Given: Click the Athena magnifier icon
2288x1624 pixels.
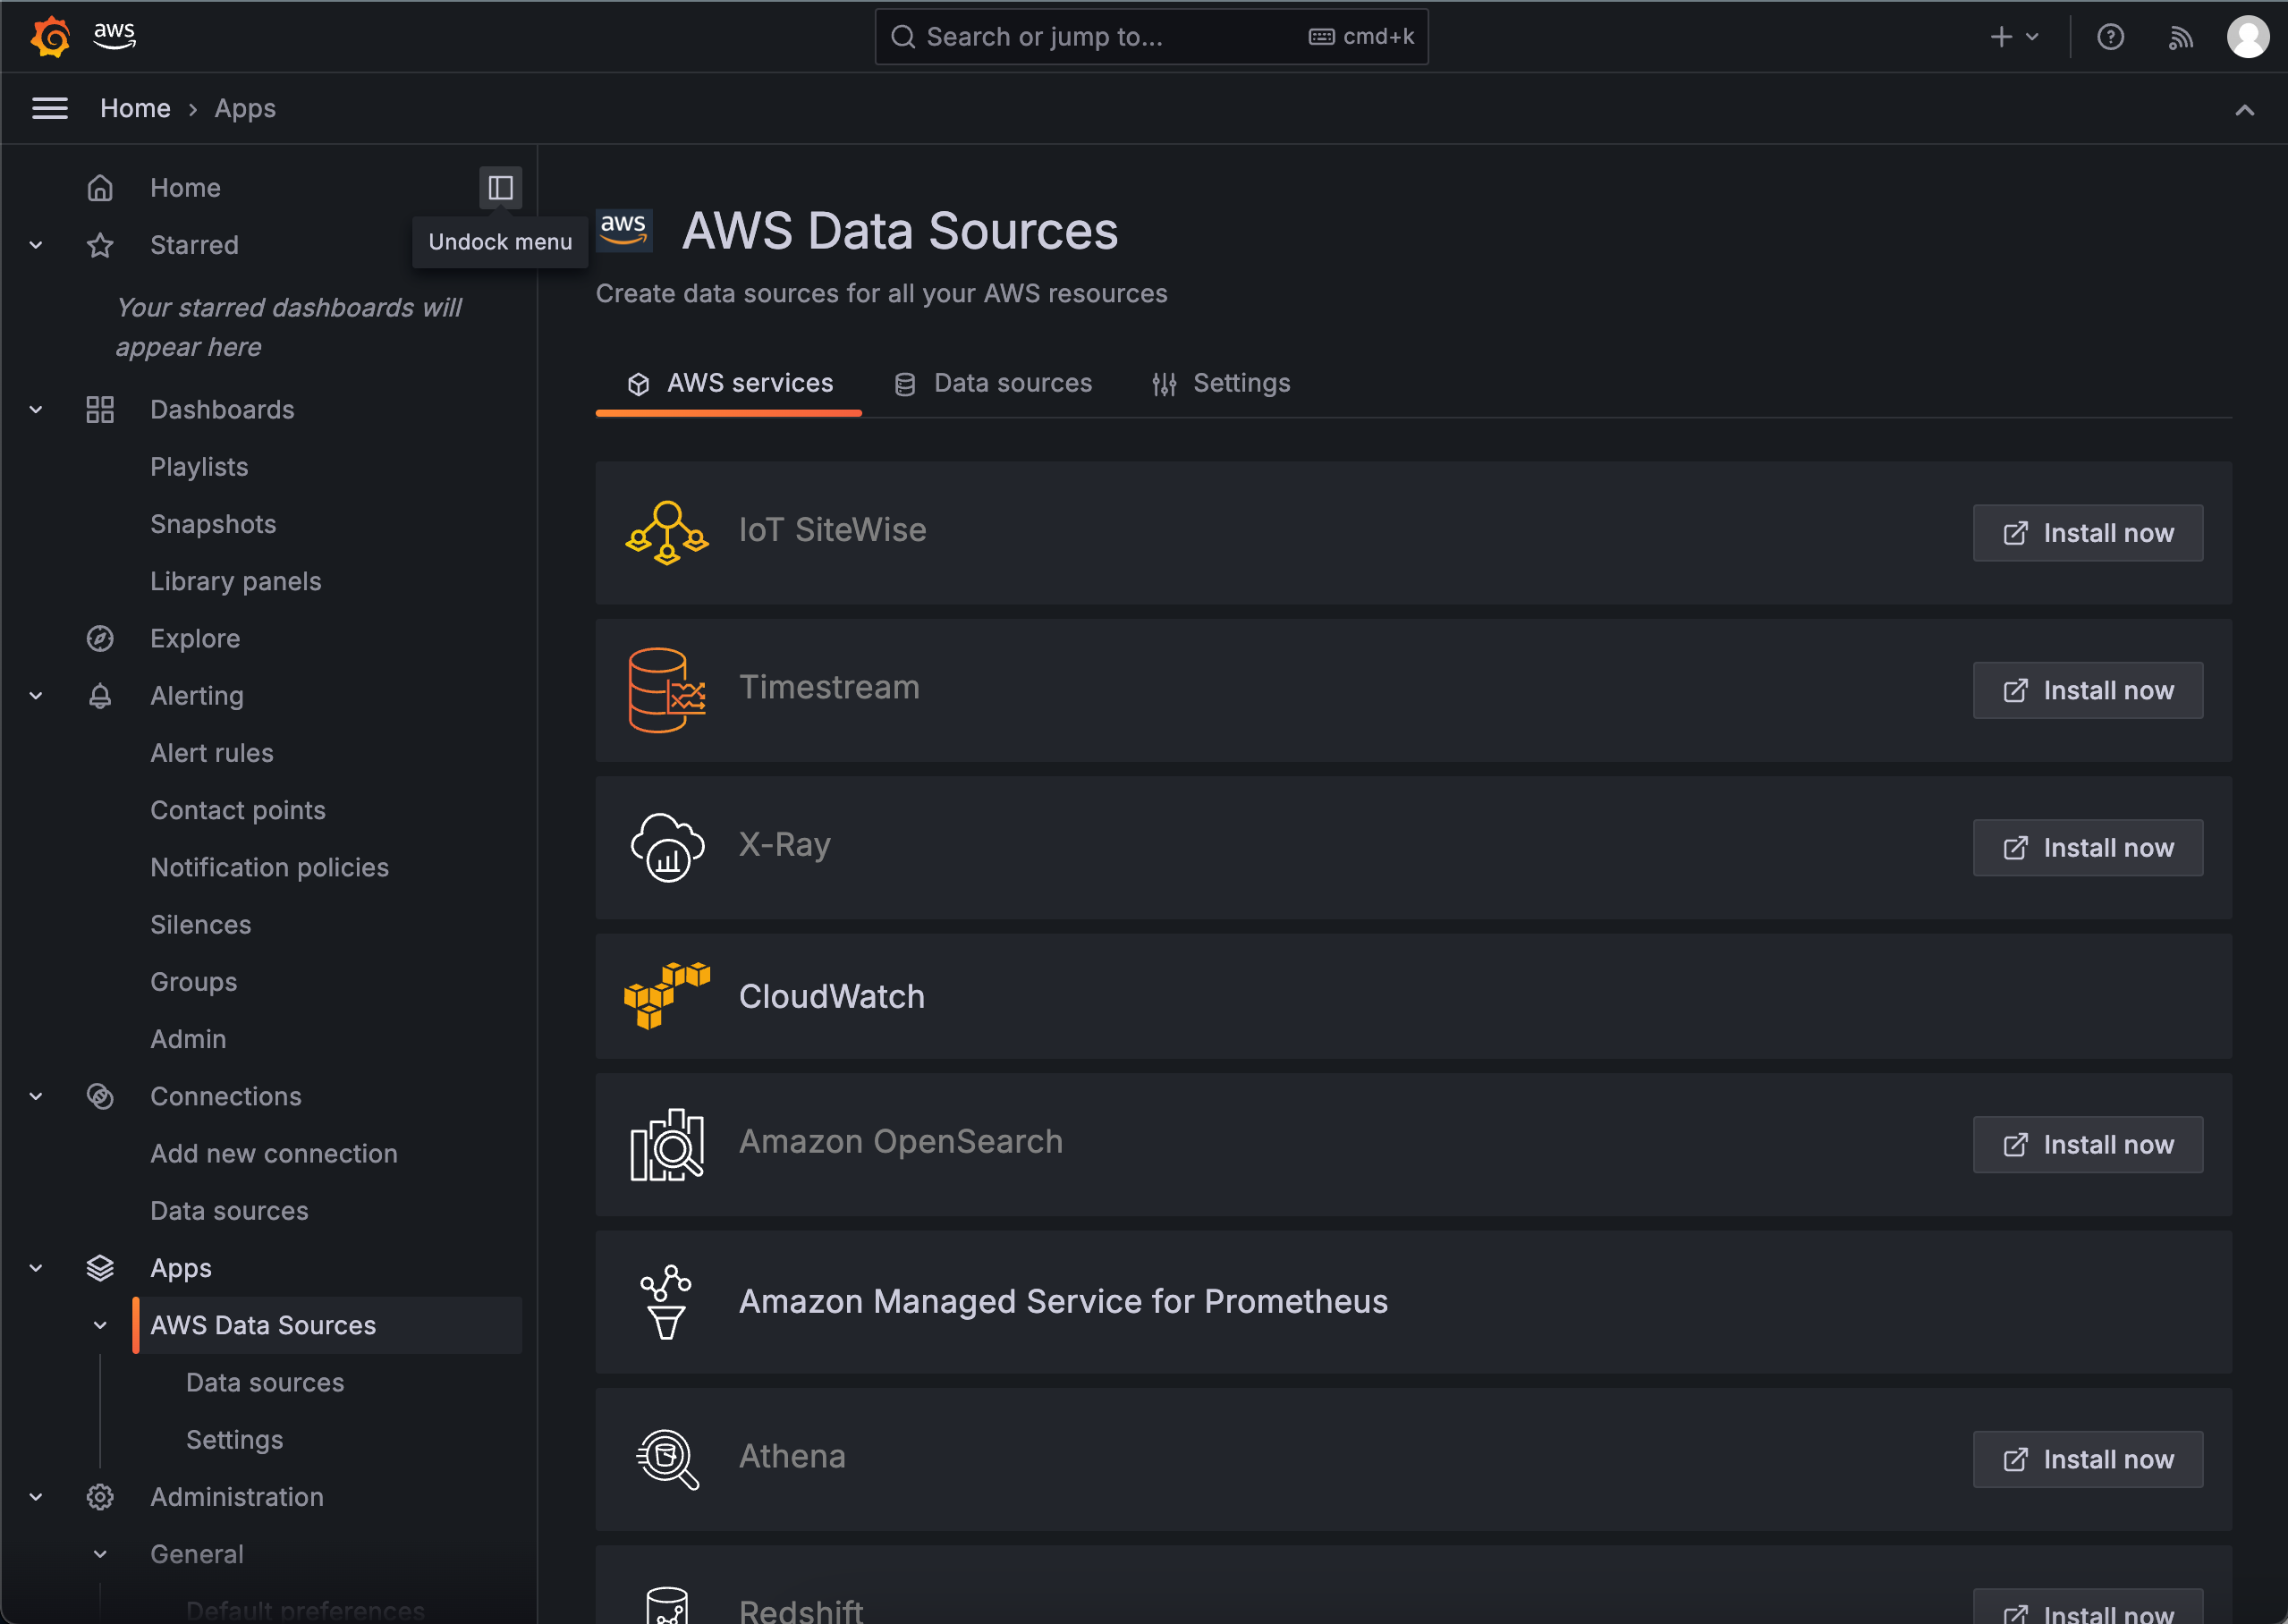Looking at the screenshot, I should tap(667, 1459).
